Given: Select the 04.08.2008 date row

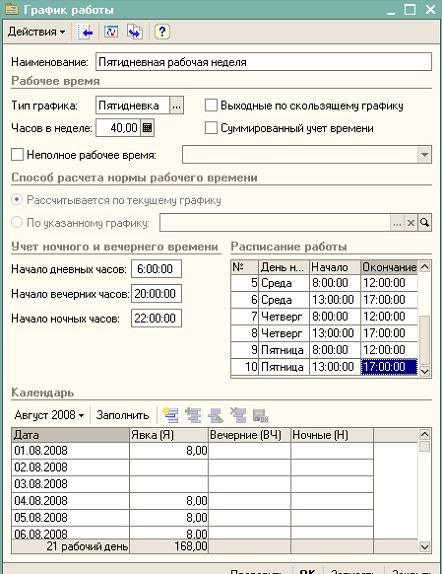Looking at the screenshot, I should pyautogui.click(x=193, y=501).
